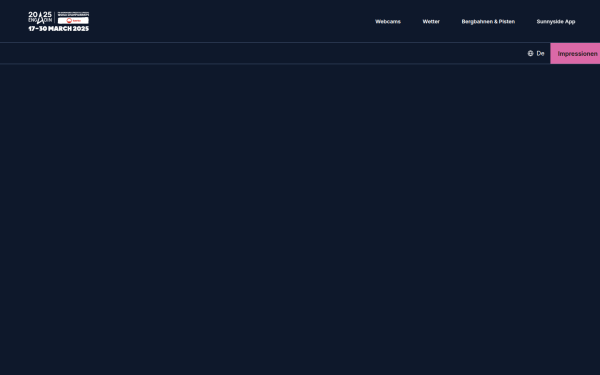This screenshot has height=375, width=600.
Task: Open the De language selector
Action: (536, 54)
